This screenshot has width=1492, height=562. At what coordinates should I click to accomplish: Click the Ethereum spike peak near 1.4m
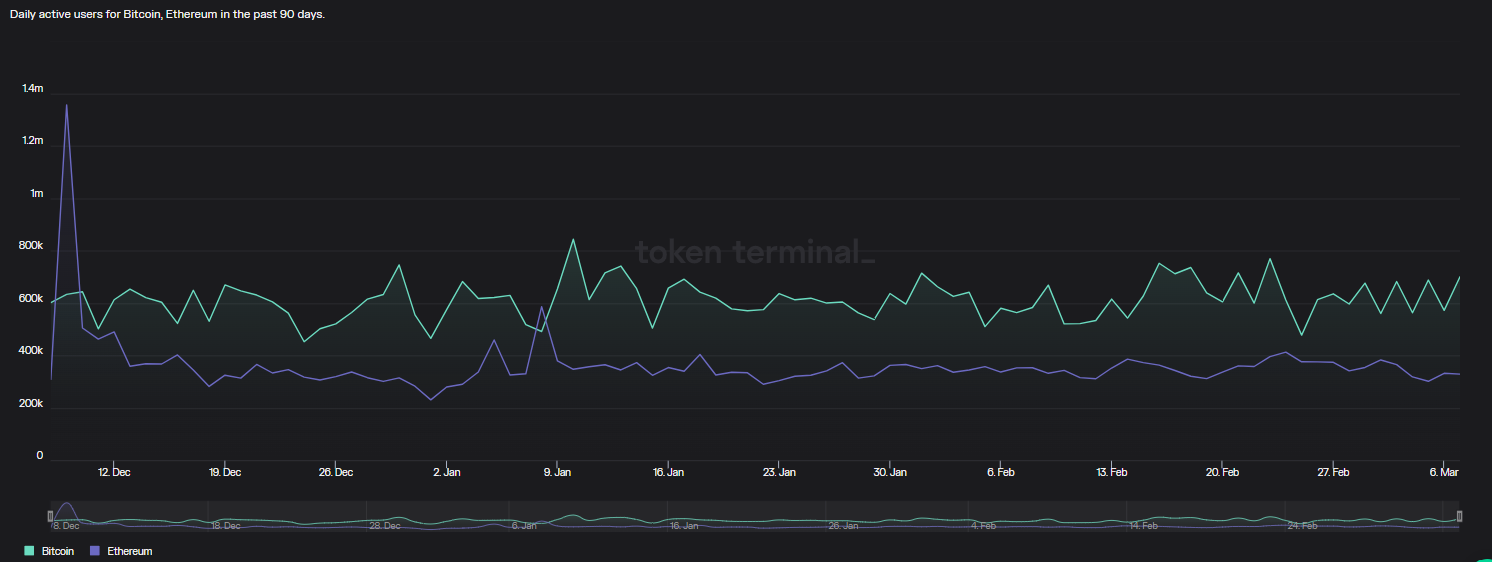click(67, 105)
